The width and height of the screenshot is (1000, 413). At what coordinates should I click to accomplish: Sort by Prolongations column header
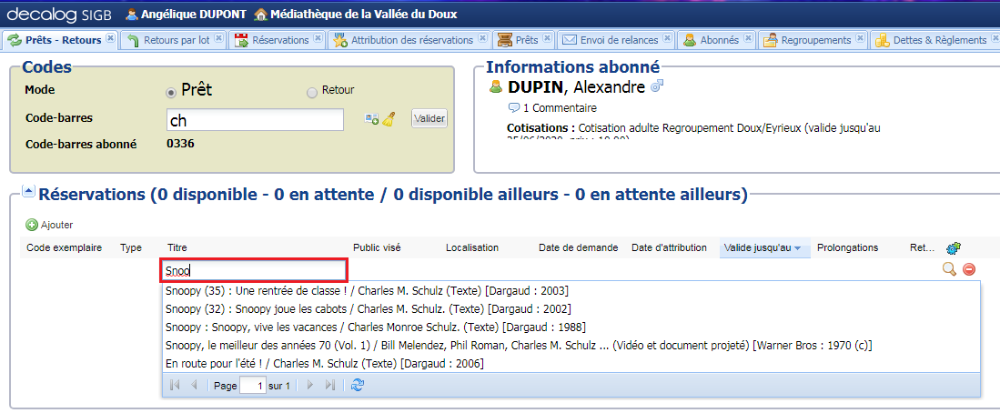848,247
